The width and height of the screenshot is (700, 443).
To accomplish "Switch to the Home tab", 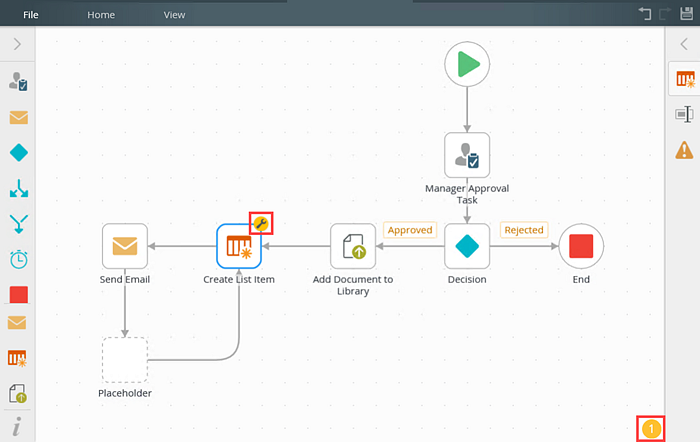I will [x=101, y=15].
